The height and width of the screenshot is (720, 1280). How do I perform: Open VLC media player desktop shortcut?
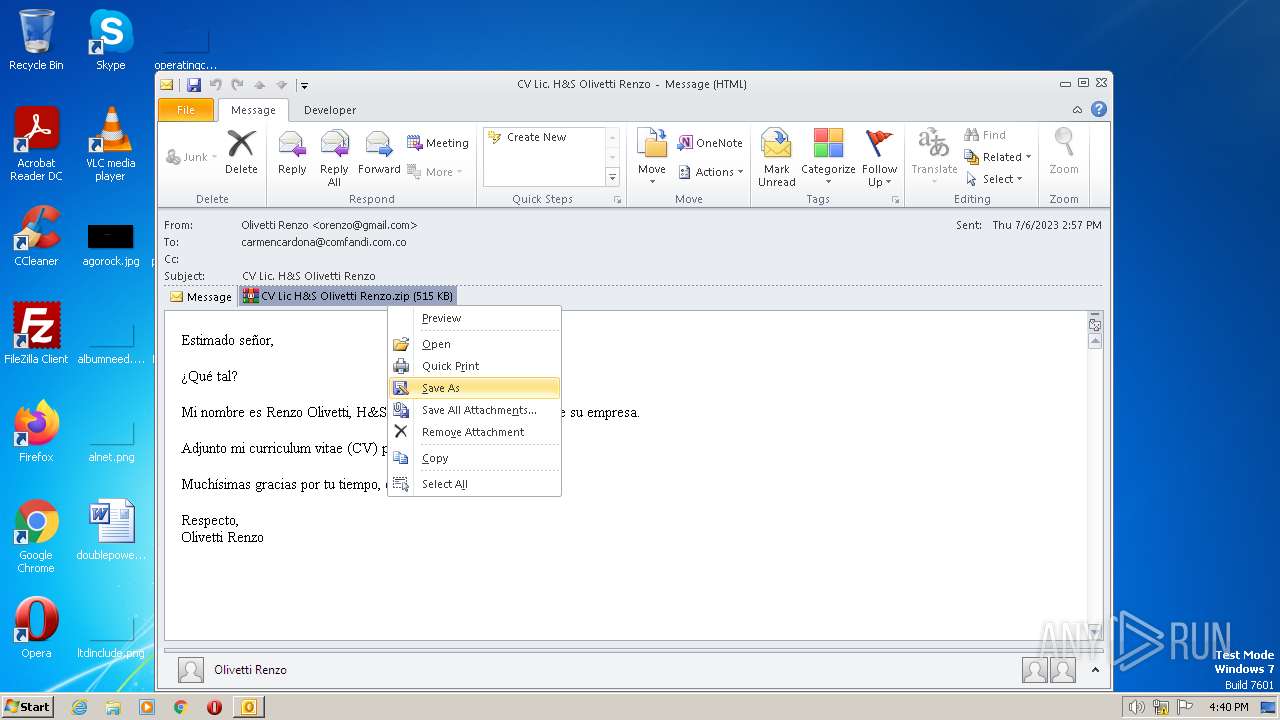coord(110,143)
